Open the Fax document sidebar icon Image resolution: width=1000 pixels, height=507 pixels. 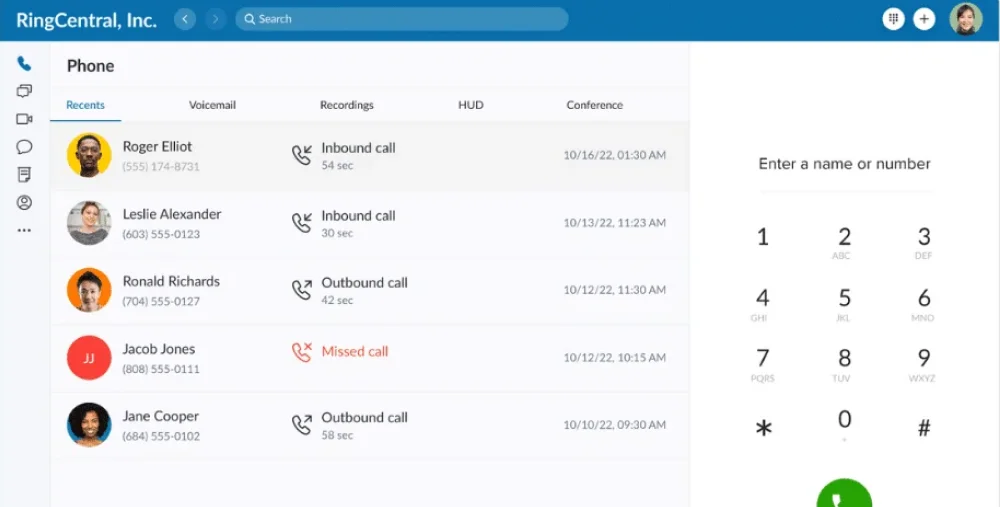click(24, 175)
